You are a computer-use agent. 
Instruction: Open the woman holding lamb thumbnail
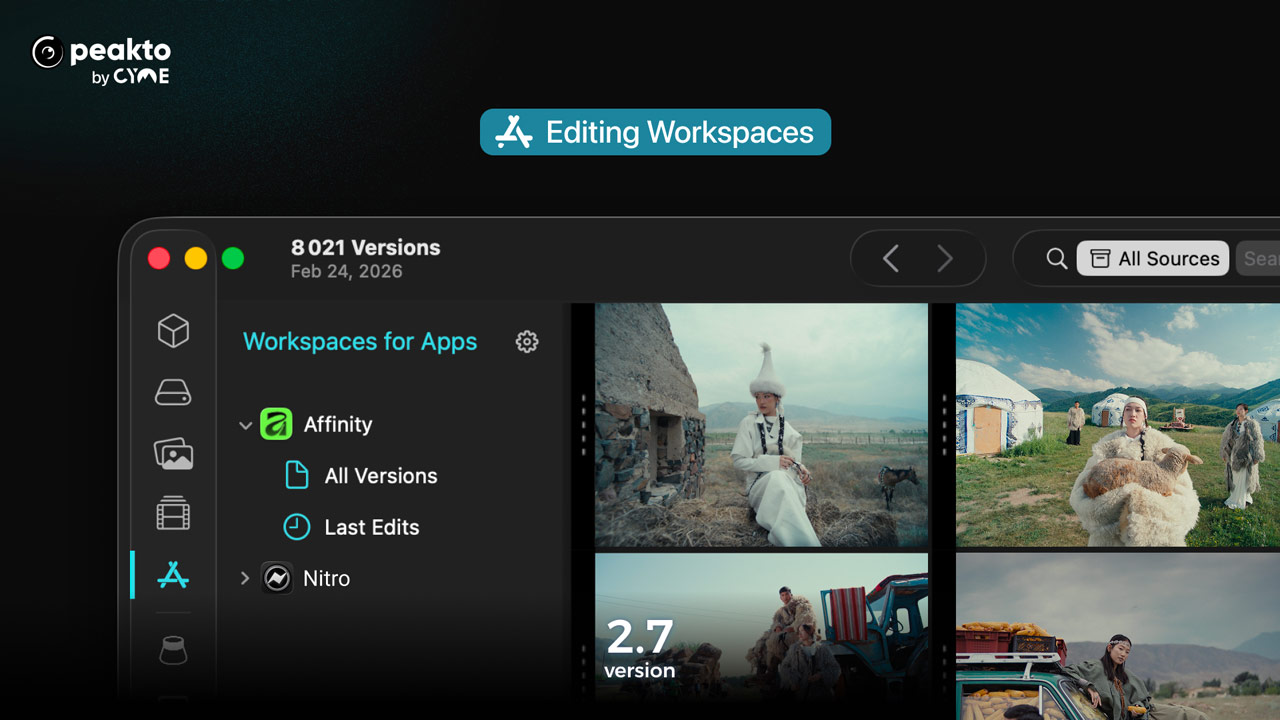point(1117,425)
